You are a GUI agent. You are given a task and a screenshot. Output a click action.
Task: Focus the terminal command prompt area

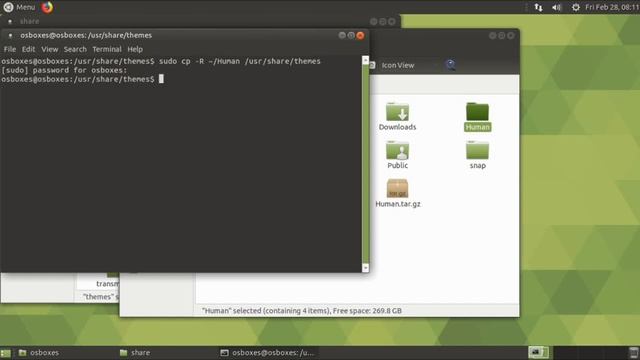pyautogui.click(x=181, y=164)
